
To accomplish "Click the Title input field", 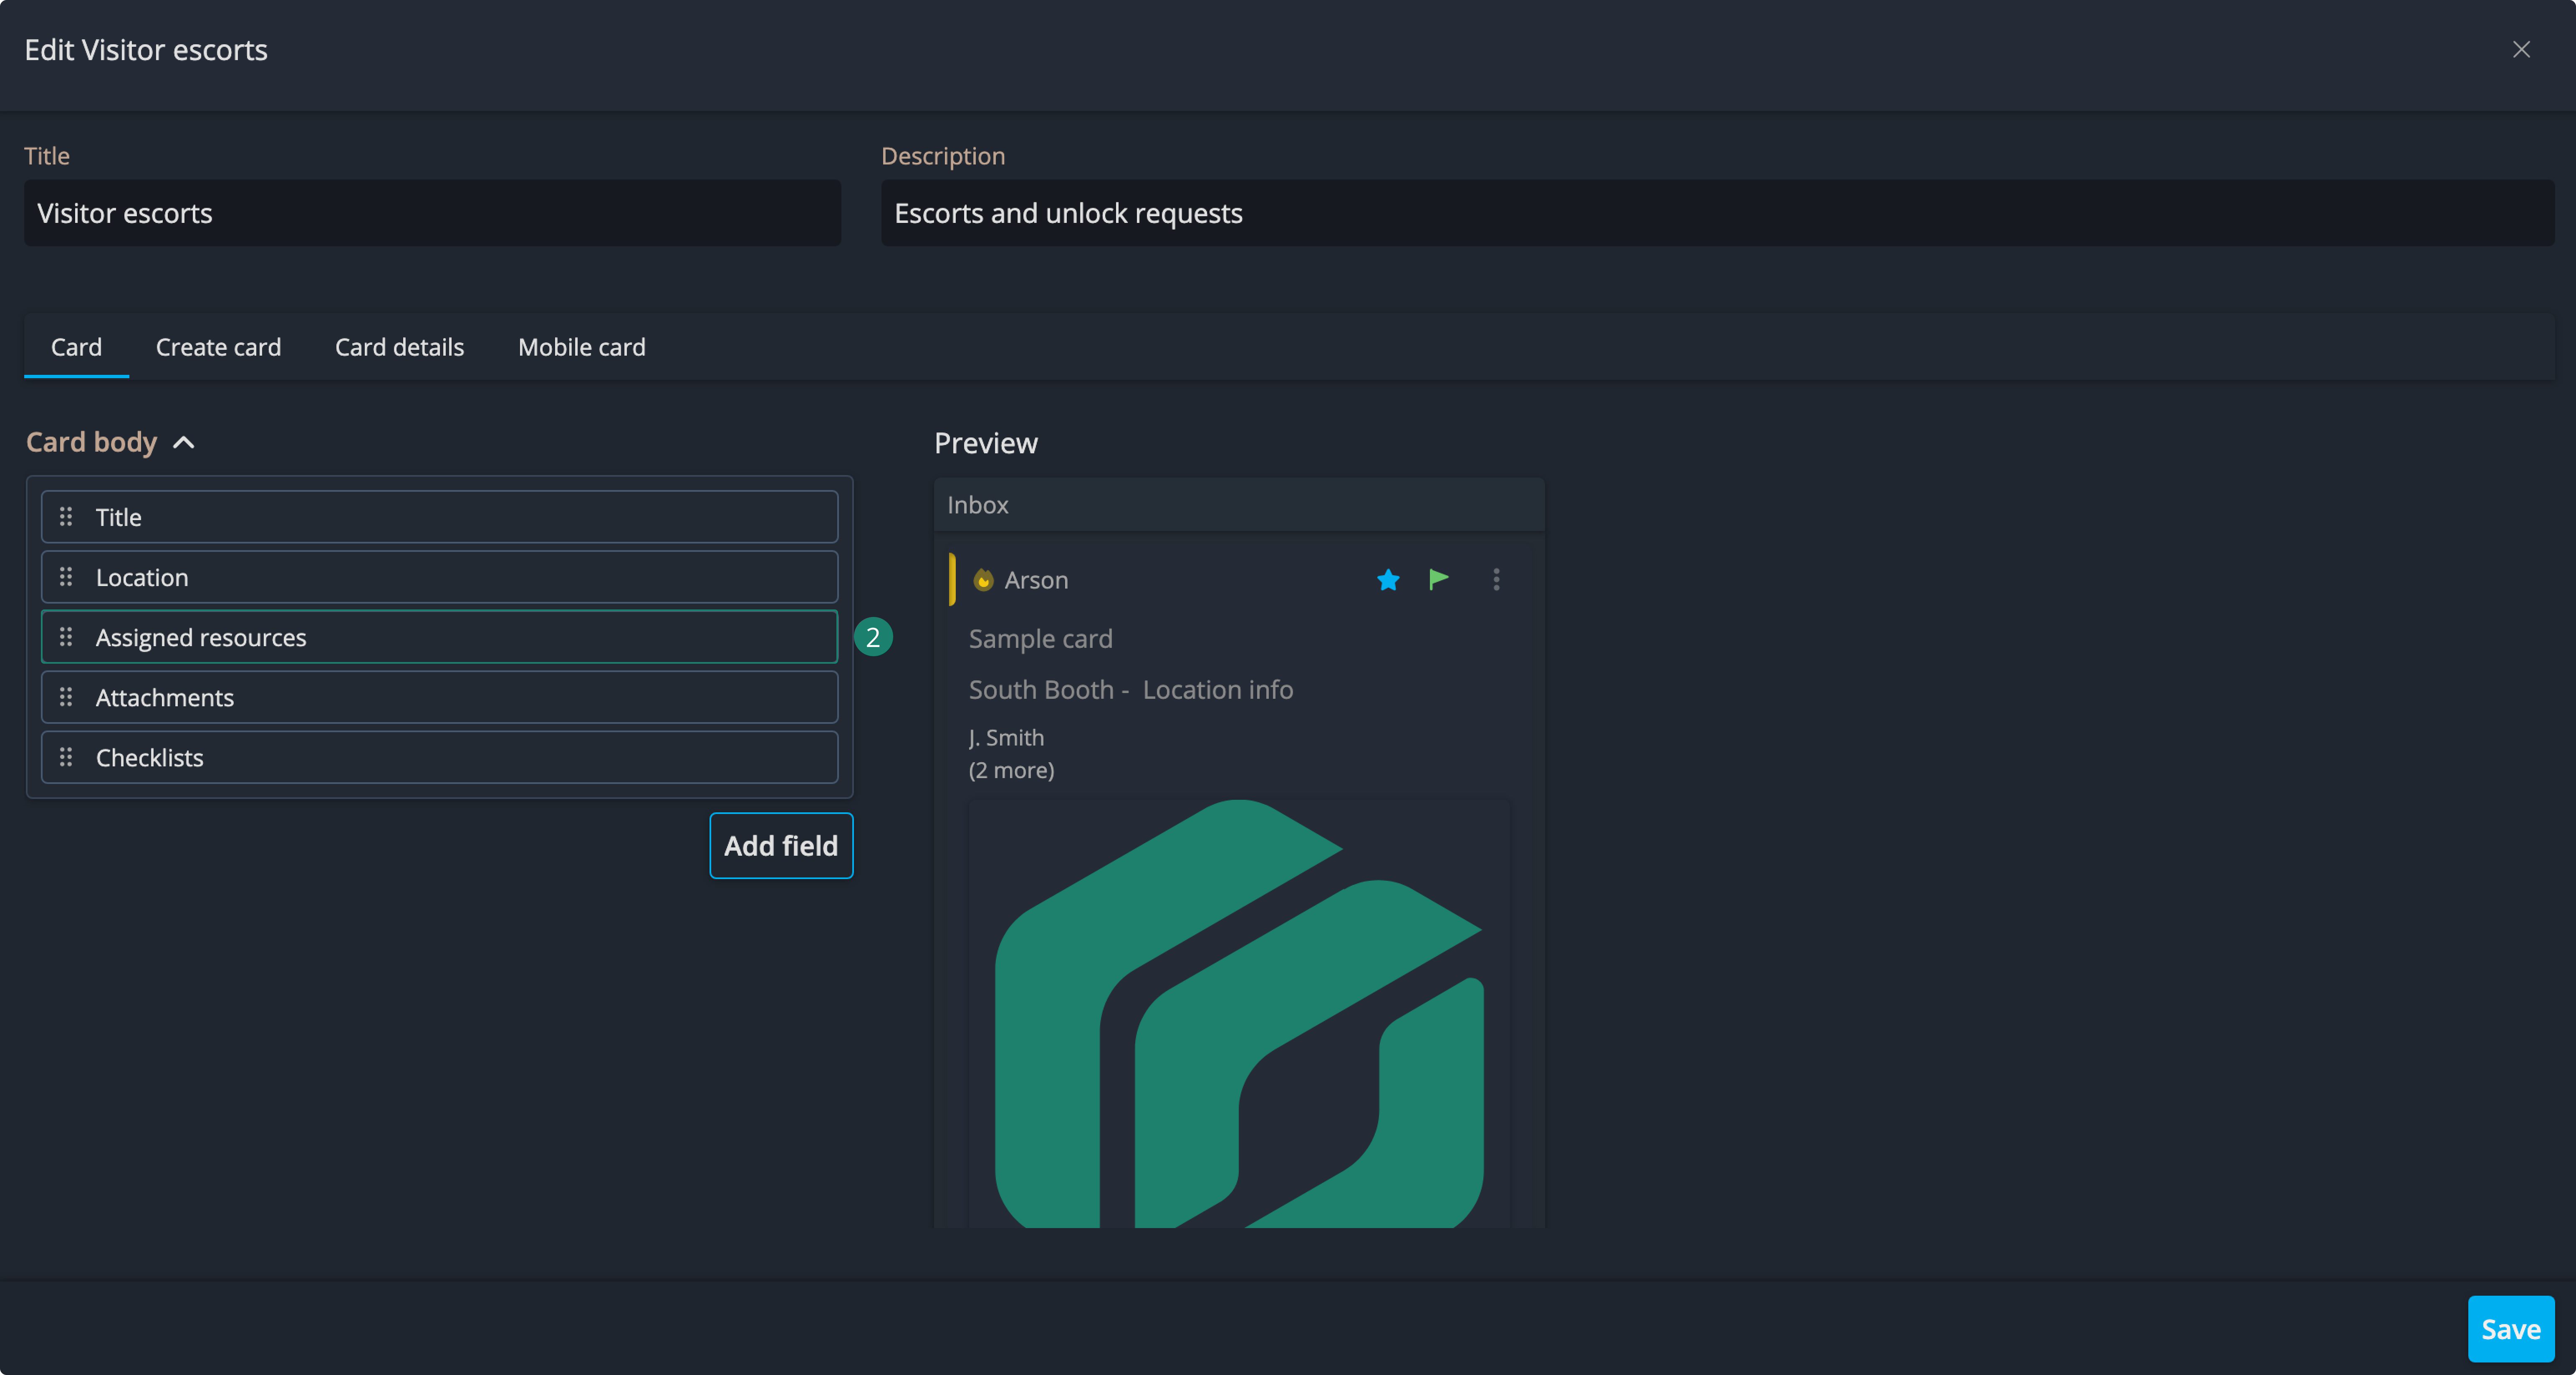I will [432, 213].
